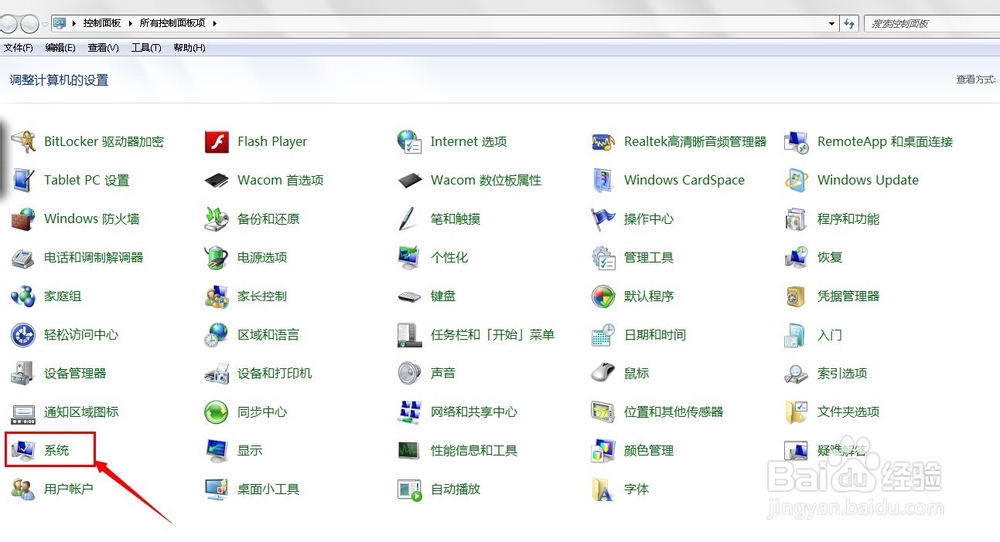This screenshot has width=1000, height=542.
Task: Open the 键盘 keyboard icon
Action: pos(409,297)
